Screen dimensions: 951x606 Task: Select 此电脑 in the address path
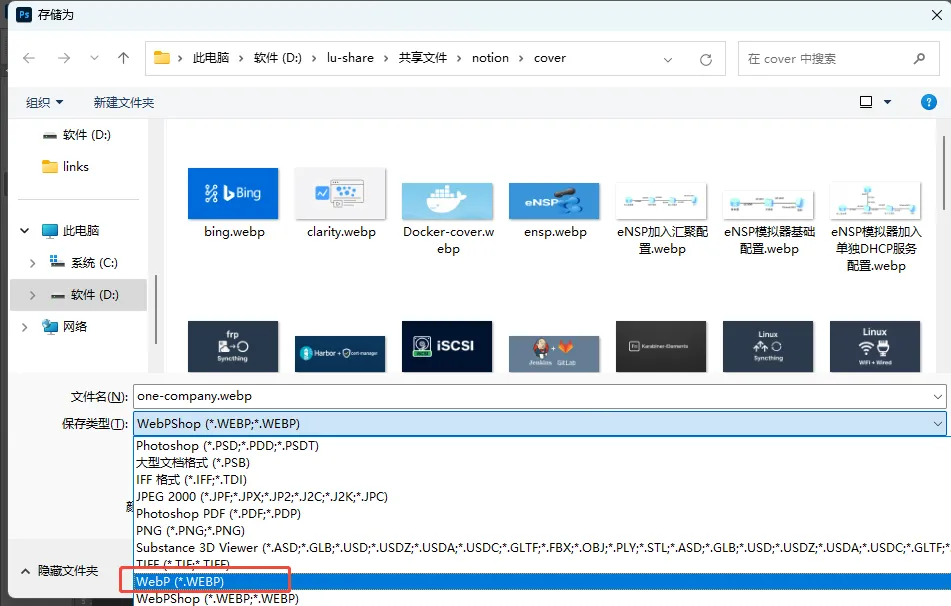click(x=210, y=58)
